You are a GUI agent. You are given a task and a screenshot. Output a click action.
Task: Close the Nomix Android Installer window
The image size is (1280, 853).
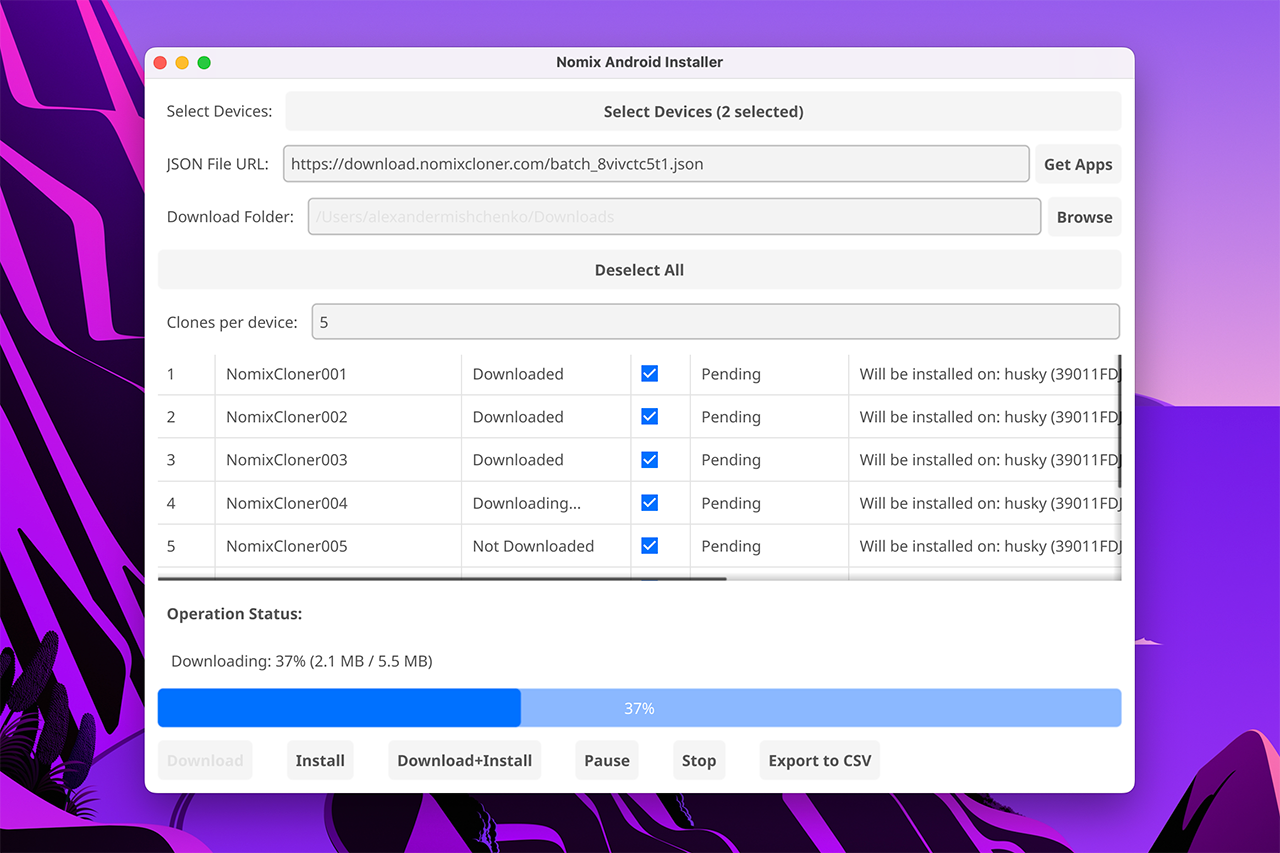click(160, 62)
